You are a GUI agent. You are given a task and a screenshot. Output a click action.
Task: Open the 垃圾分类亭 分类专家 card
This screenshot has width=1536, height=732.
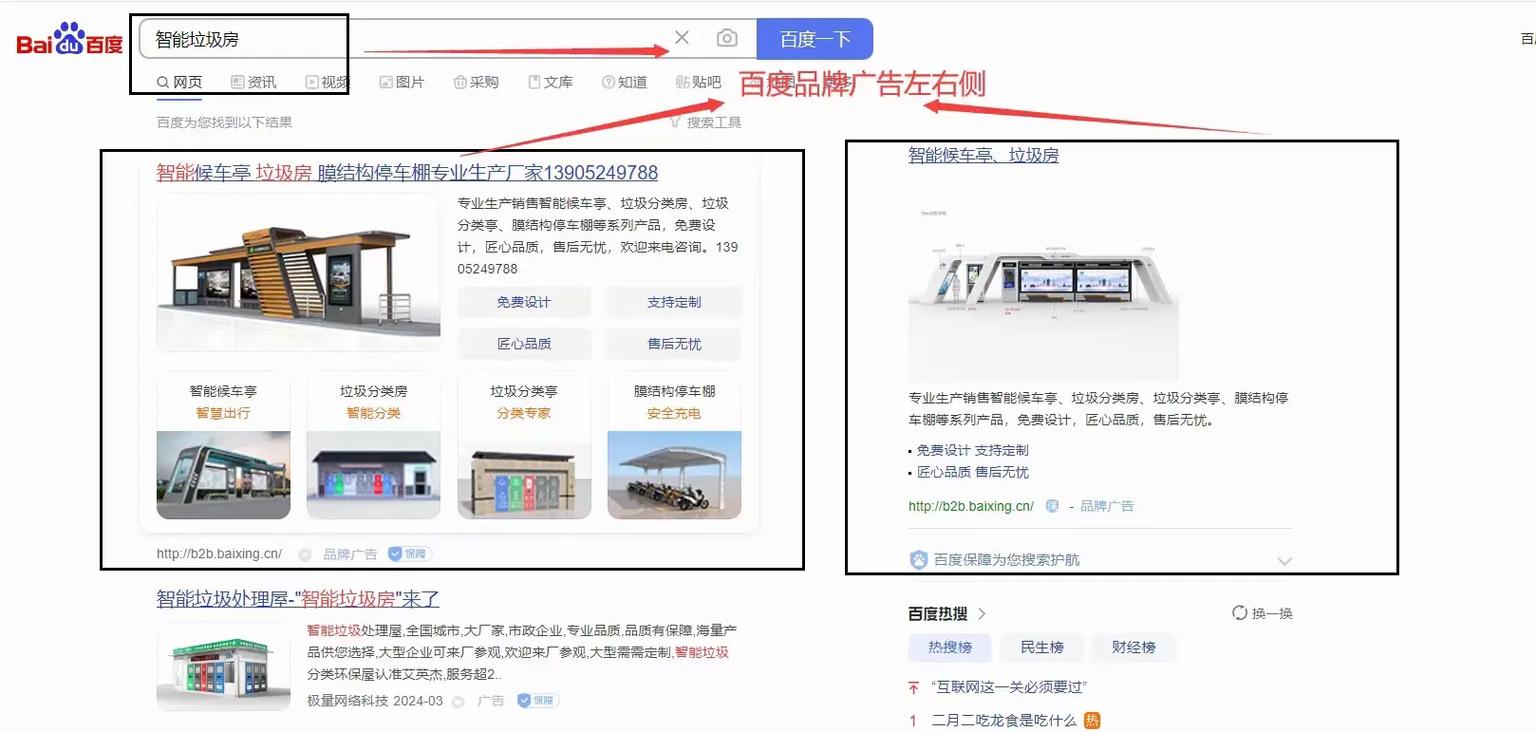pos(524,446)
